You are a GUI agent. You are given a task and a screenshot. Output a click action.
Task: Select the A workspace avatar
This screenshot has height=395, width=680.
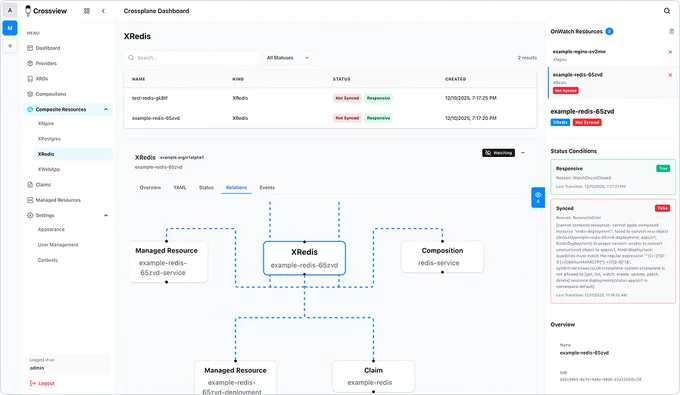point(10,10)
